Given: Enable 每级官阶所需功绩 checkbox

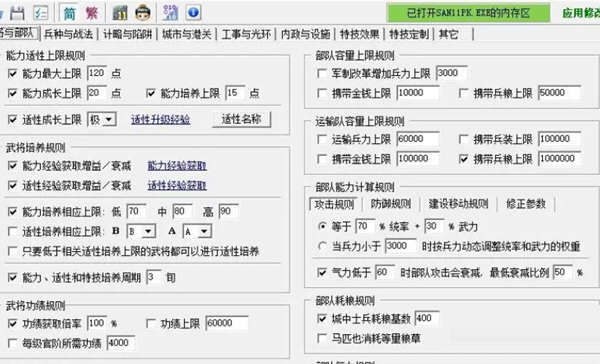Looking at the screenshot, I should 13,343.
